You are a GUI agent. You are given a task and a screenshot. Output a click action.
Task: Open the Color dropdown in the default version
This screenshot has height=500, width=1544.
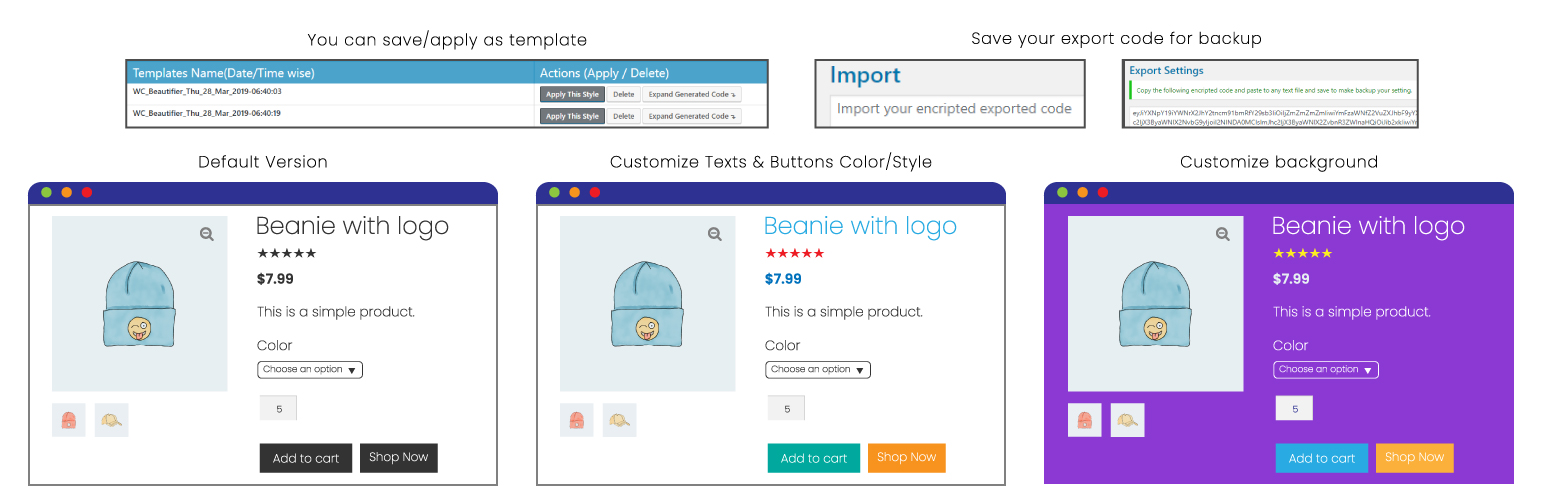click(x=310, y=370)
